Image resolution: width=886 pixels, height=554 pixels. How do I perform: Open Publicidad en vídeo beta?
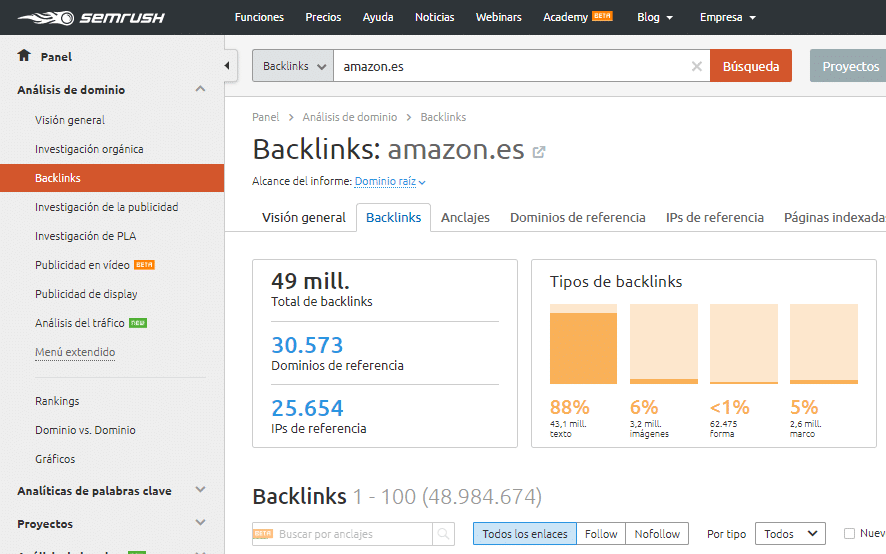click(x=95, y=265)
